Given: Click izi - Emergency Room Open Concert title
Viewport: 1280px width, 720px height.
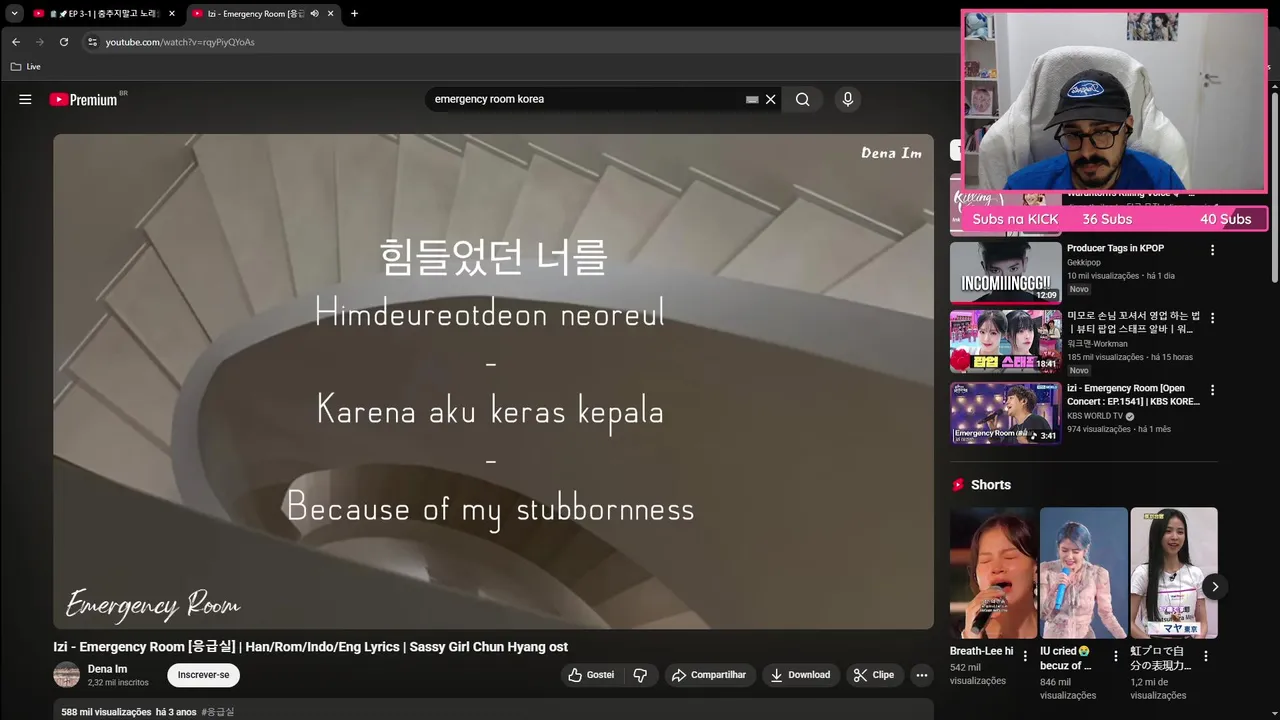Looking at the screenshot, I should point(1133,394).
